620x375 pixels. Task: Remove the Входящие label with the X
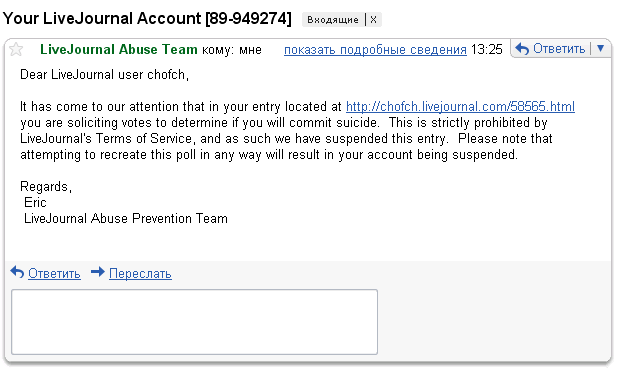[x=373, y=19]
